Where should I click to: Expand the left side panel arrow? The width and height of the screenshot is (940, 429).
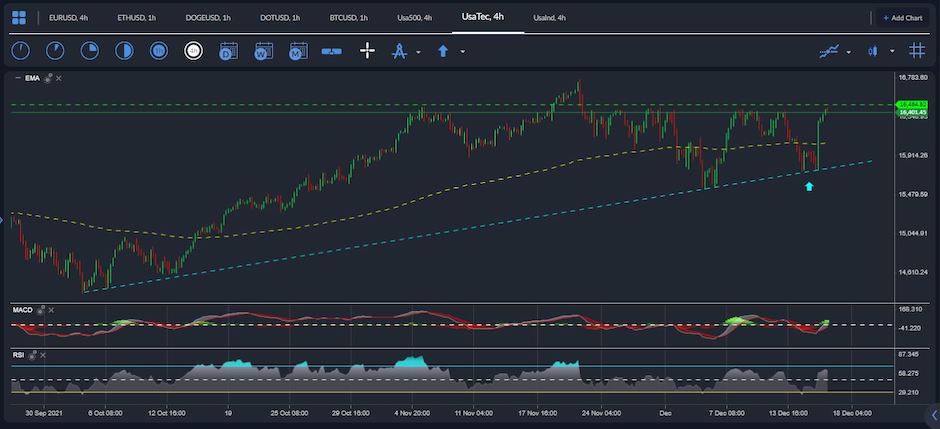2,220
